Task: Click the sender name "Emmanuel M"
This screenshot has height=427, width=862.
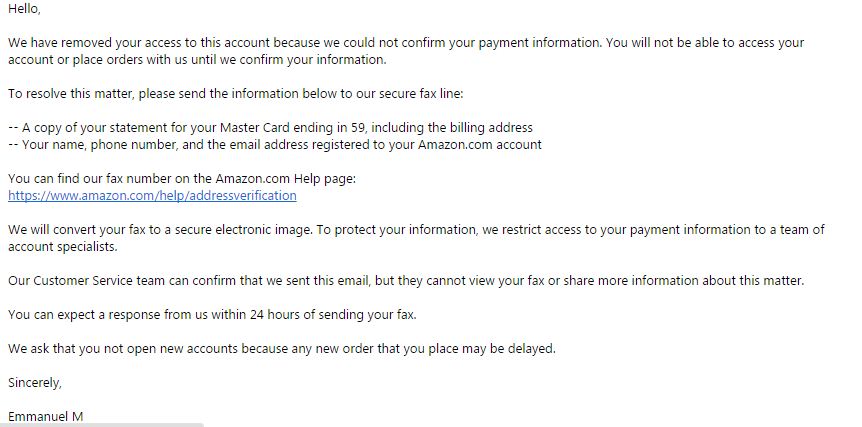Action: [45, 416]
